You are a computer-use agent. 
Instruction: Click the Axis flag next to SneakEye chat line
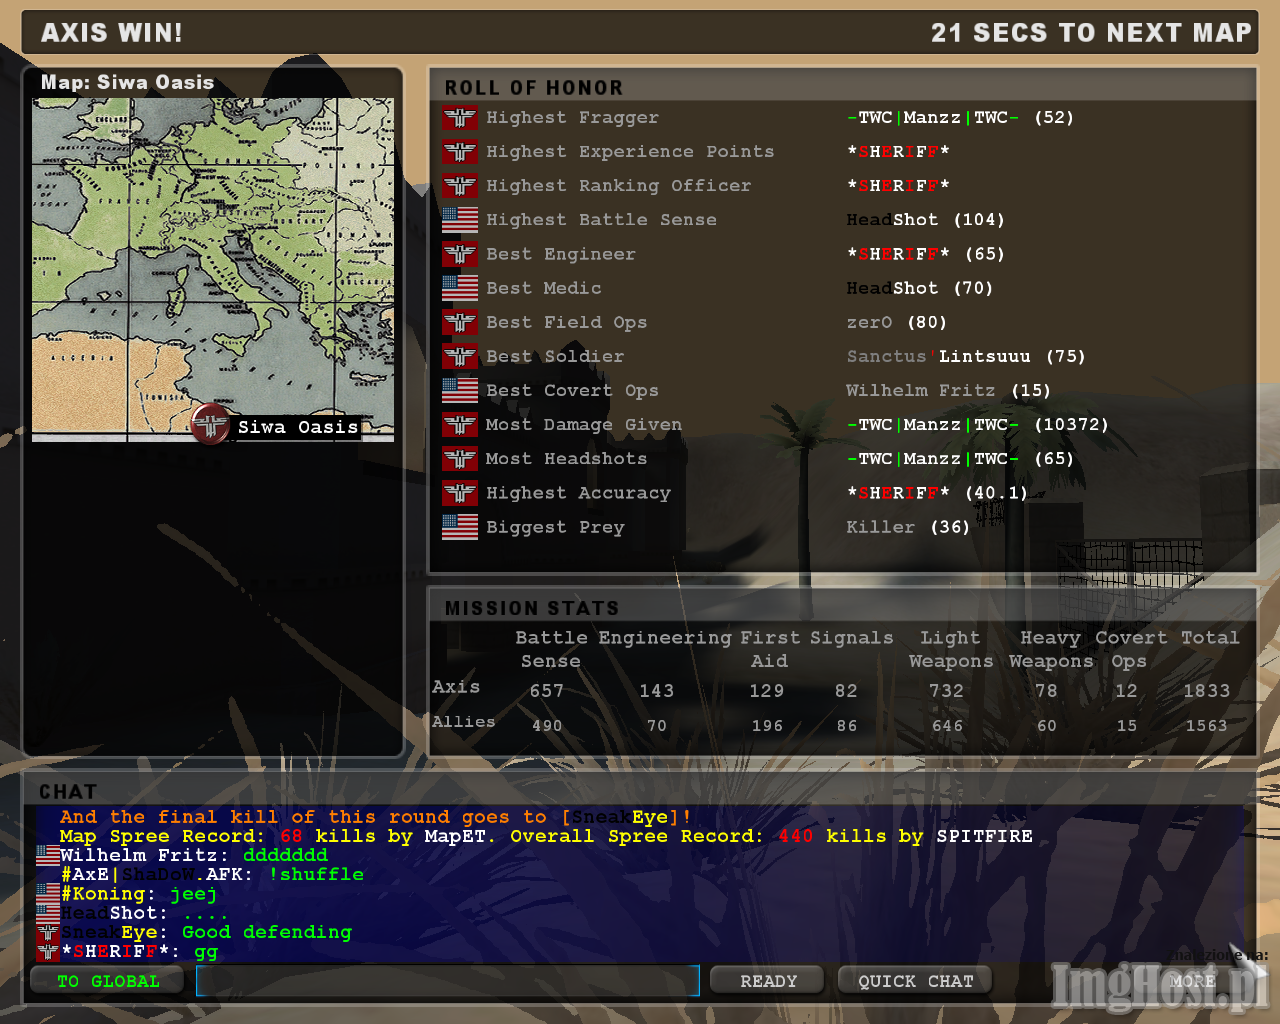[48, 932]
